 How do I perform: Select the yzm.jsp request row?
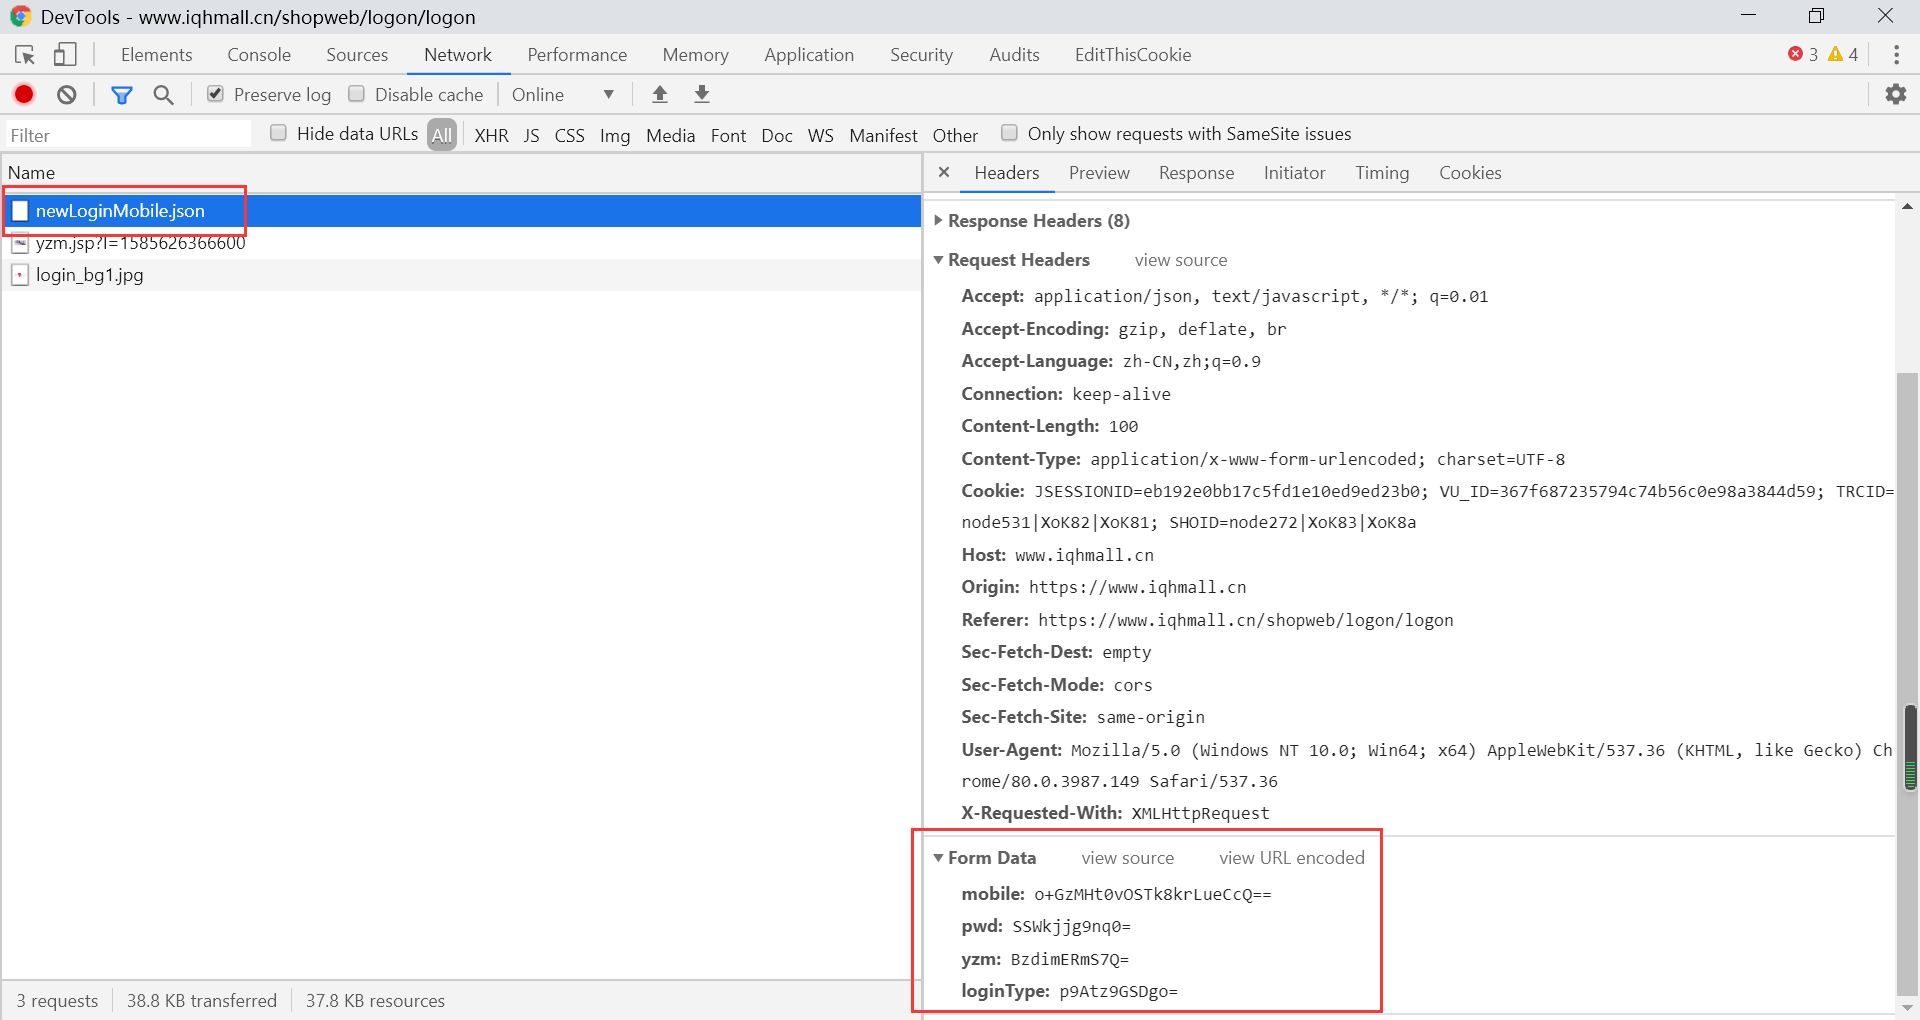(x=461, y=243)
